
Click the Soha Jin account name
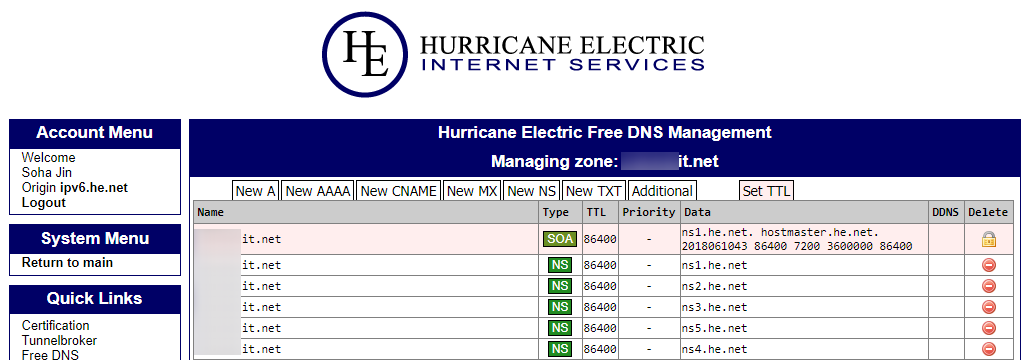(47, 173)
